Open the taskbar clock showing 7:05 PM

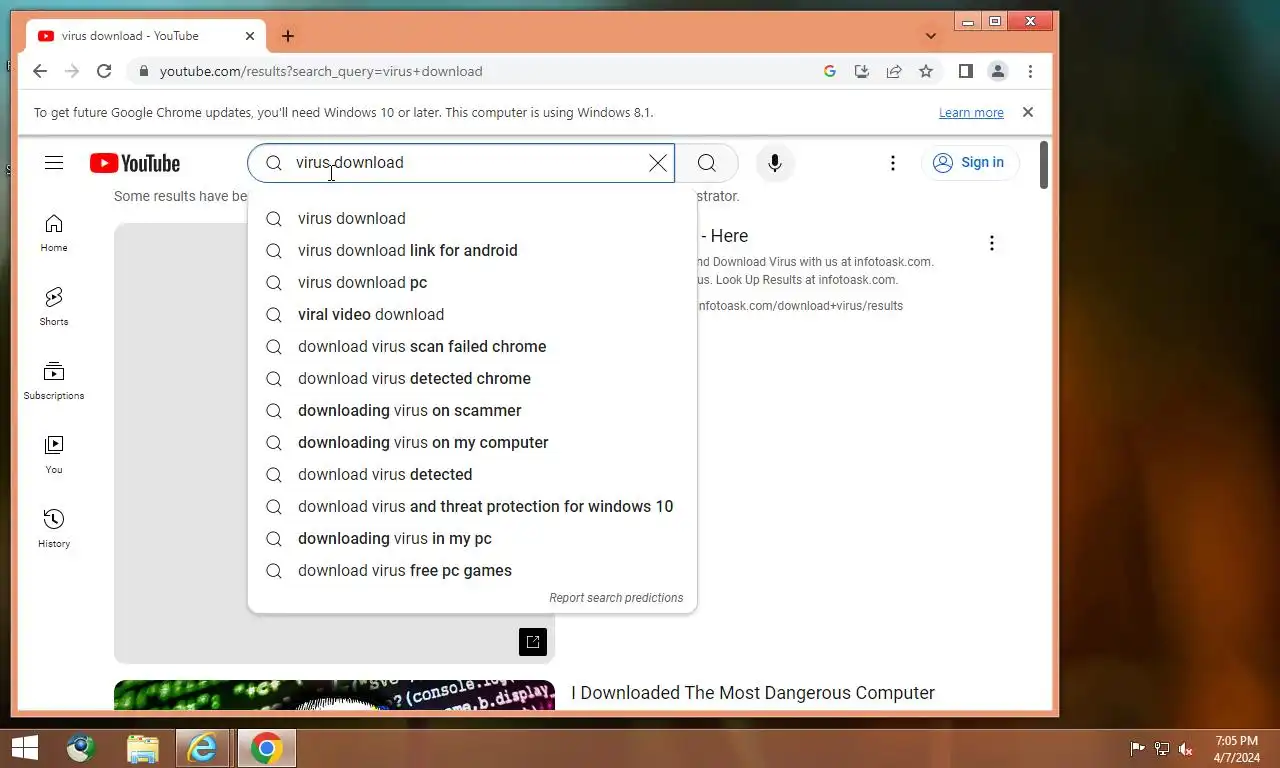(x=1237, y=749)
